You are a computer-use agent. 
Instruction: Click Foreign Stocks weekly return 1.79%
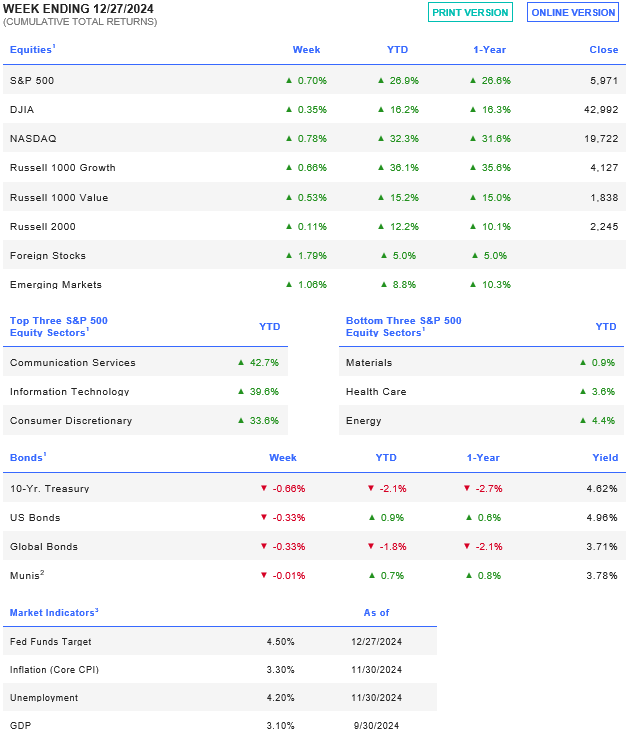(x=312, y=256)
